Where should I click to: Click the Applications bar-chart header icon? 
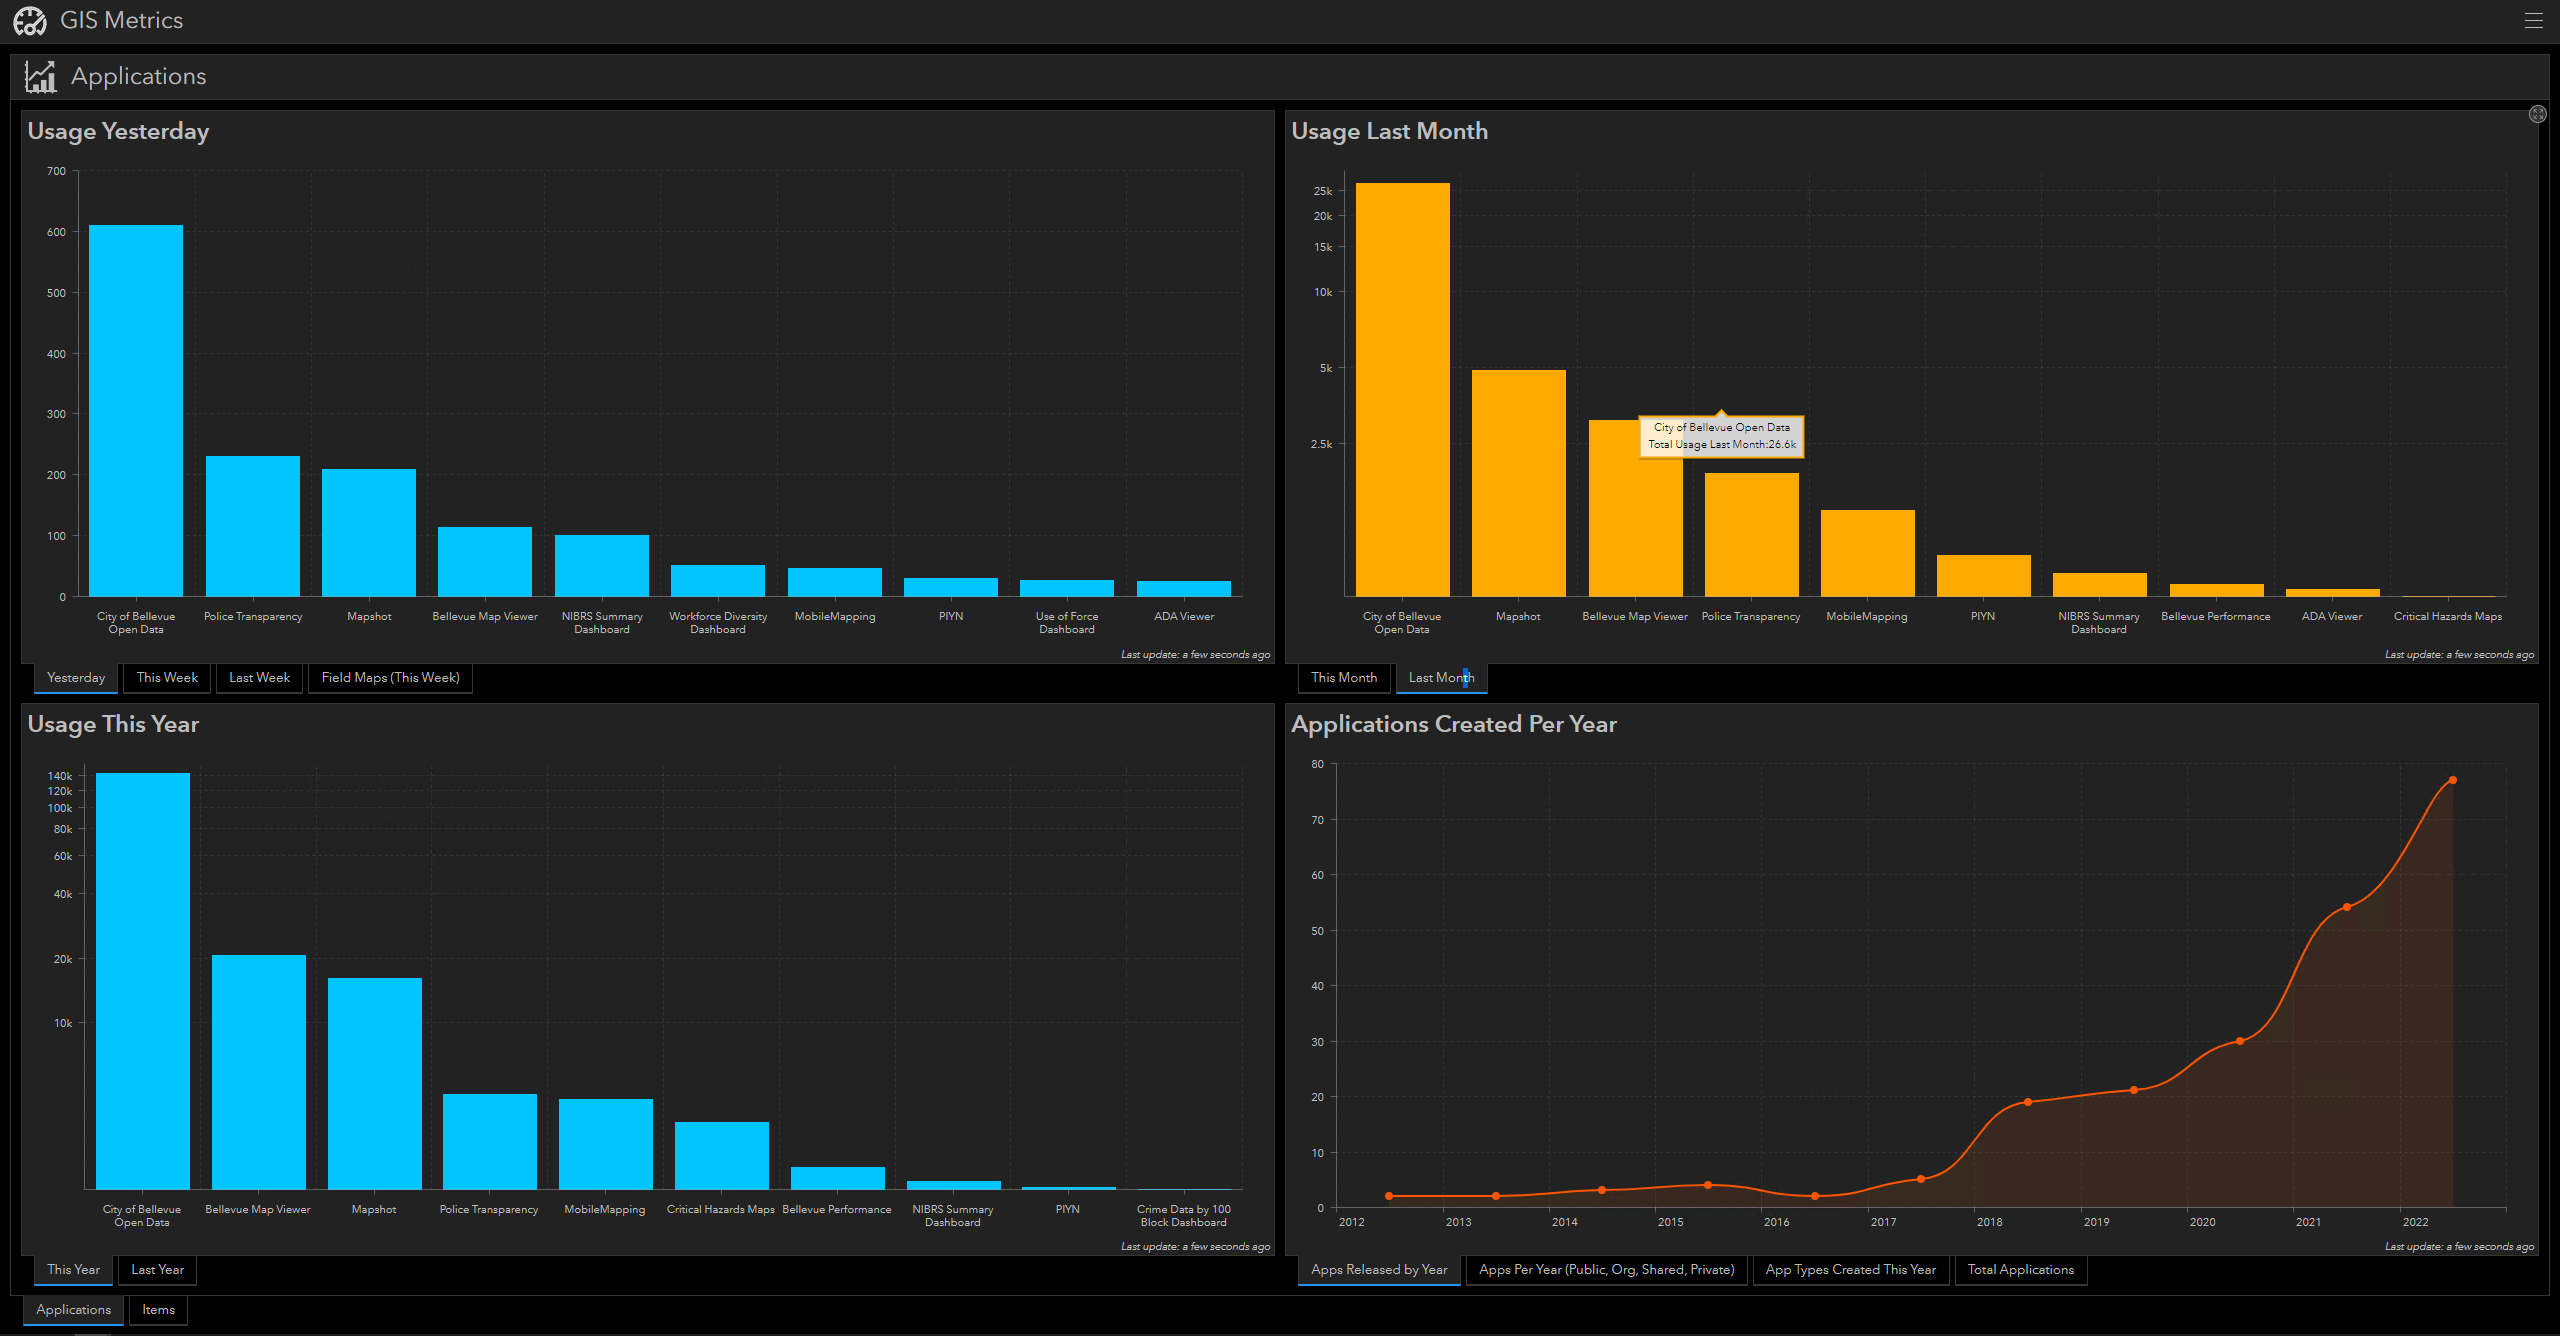pos(41,75)
